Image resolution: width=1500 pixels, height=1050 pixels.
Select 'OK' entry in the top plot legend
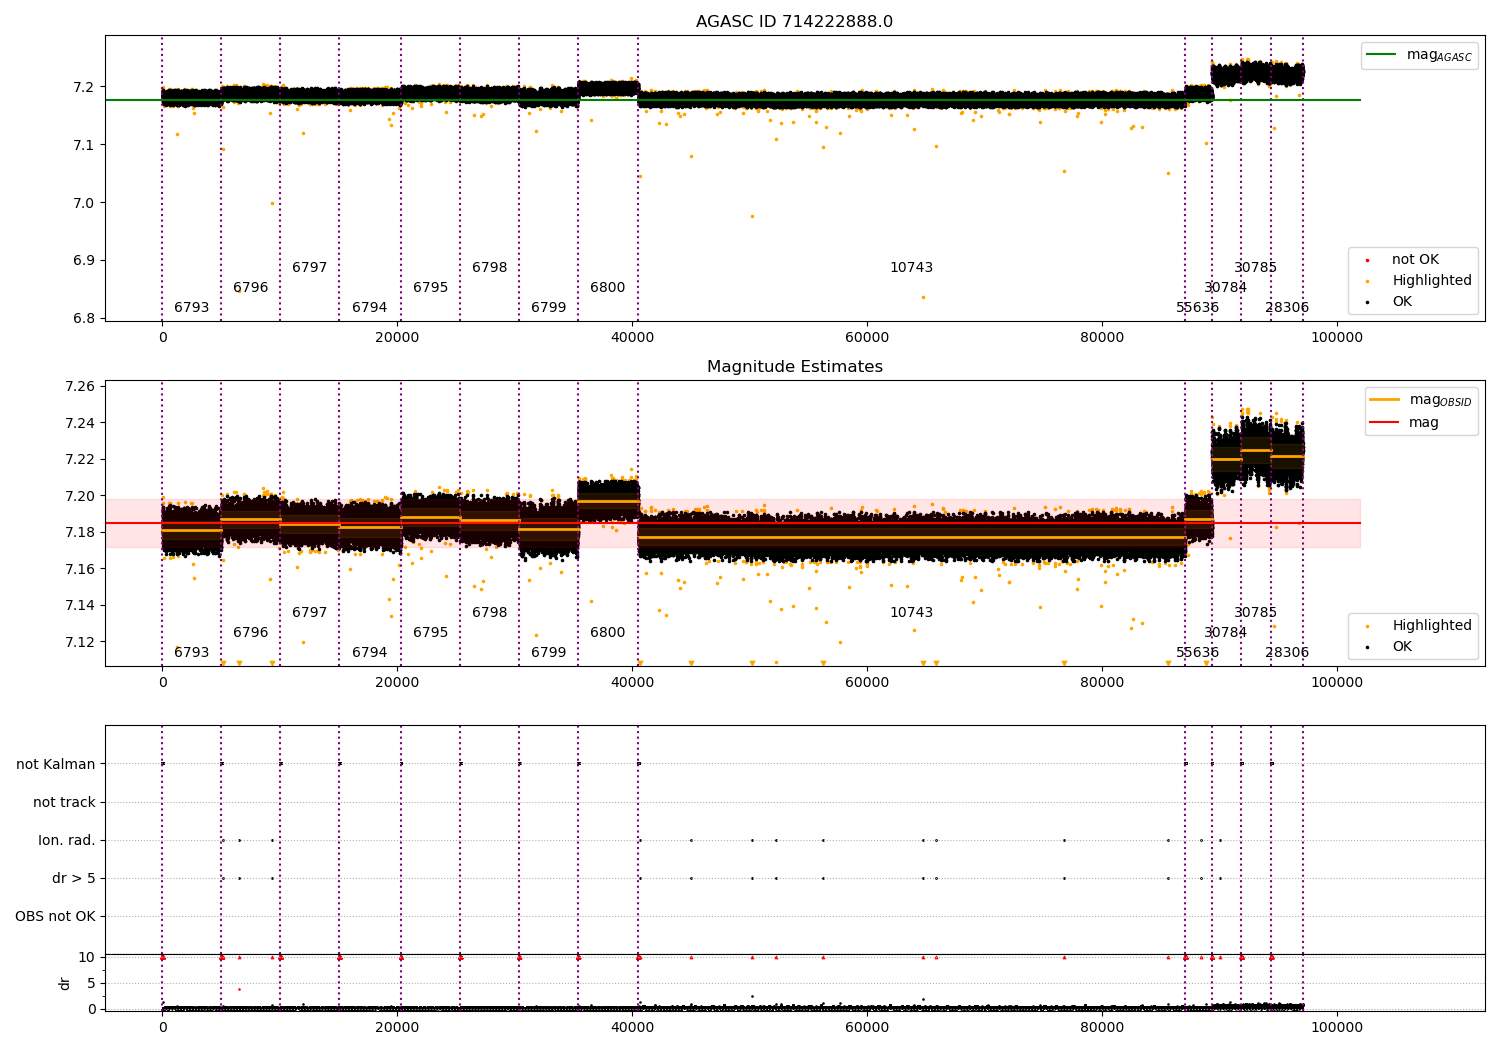pyautogui.click(x=1402, y=302)
